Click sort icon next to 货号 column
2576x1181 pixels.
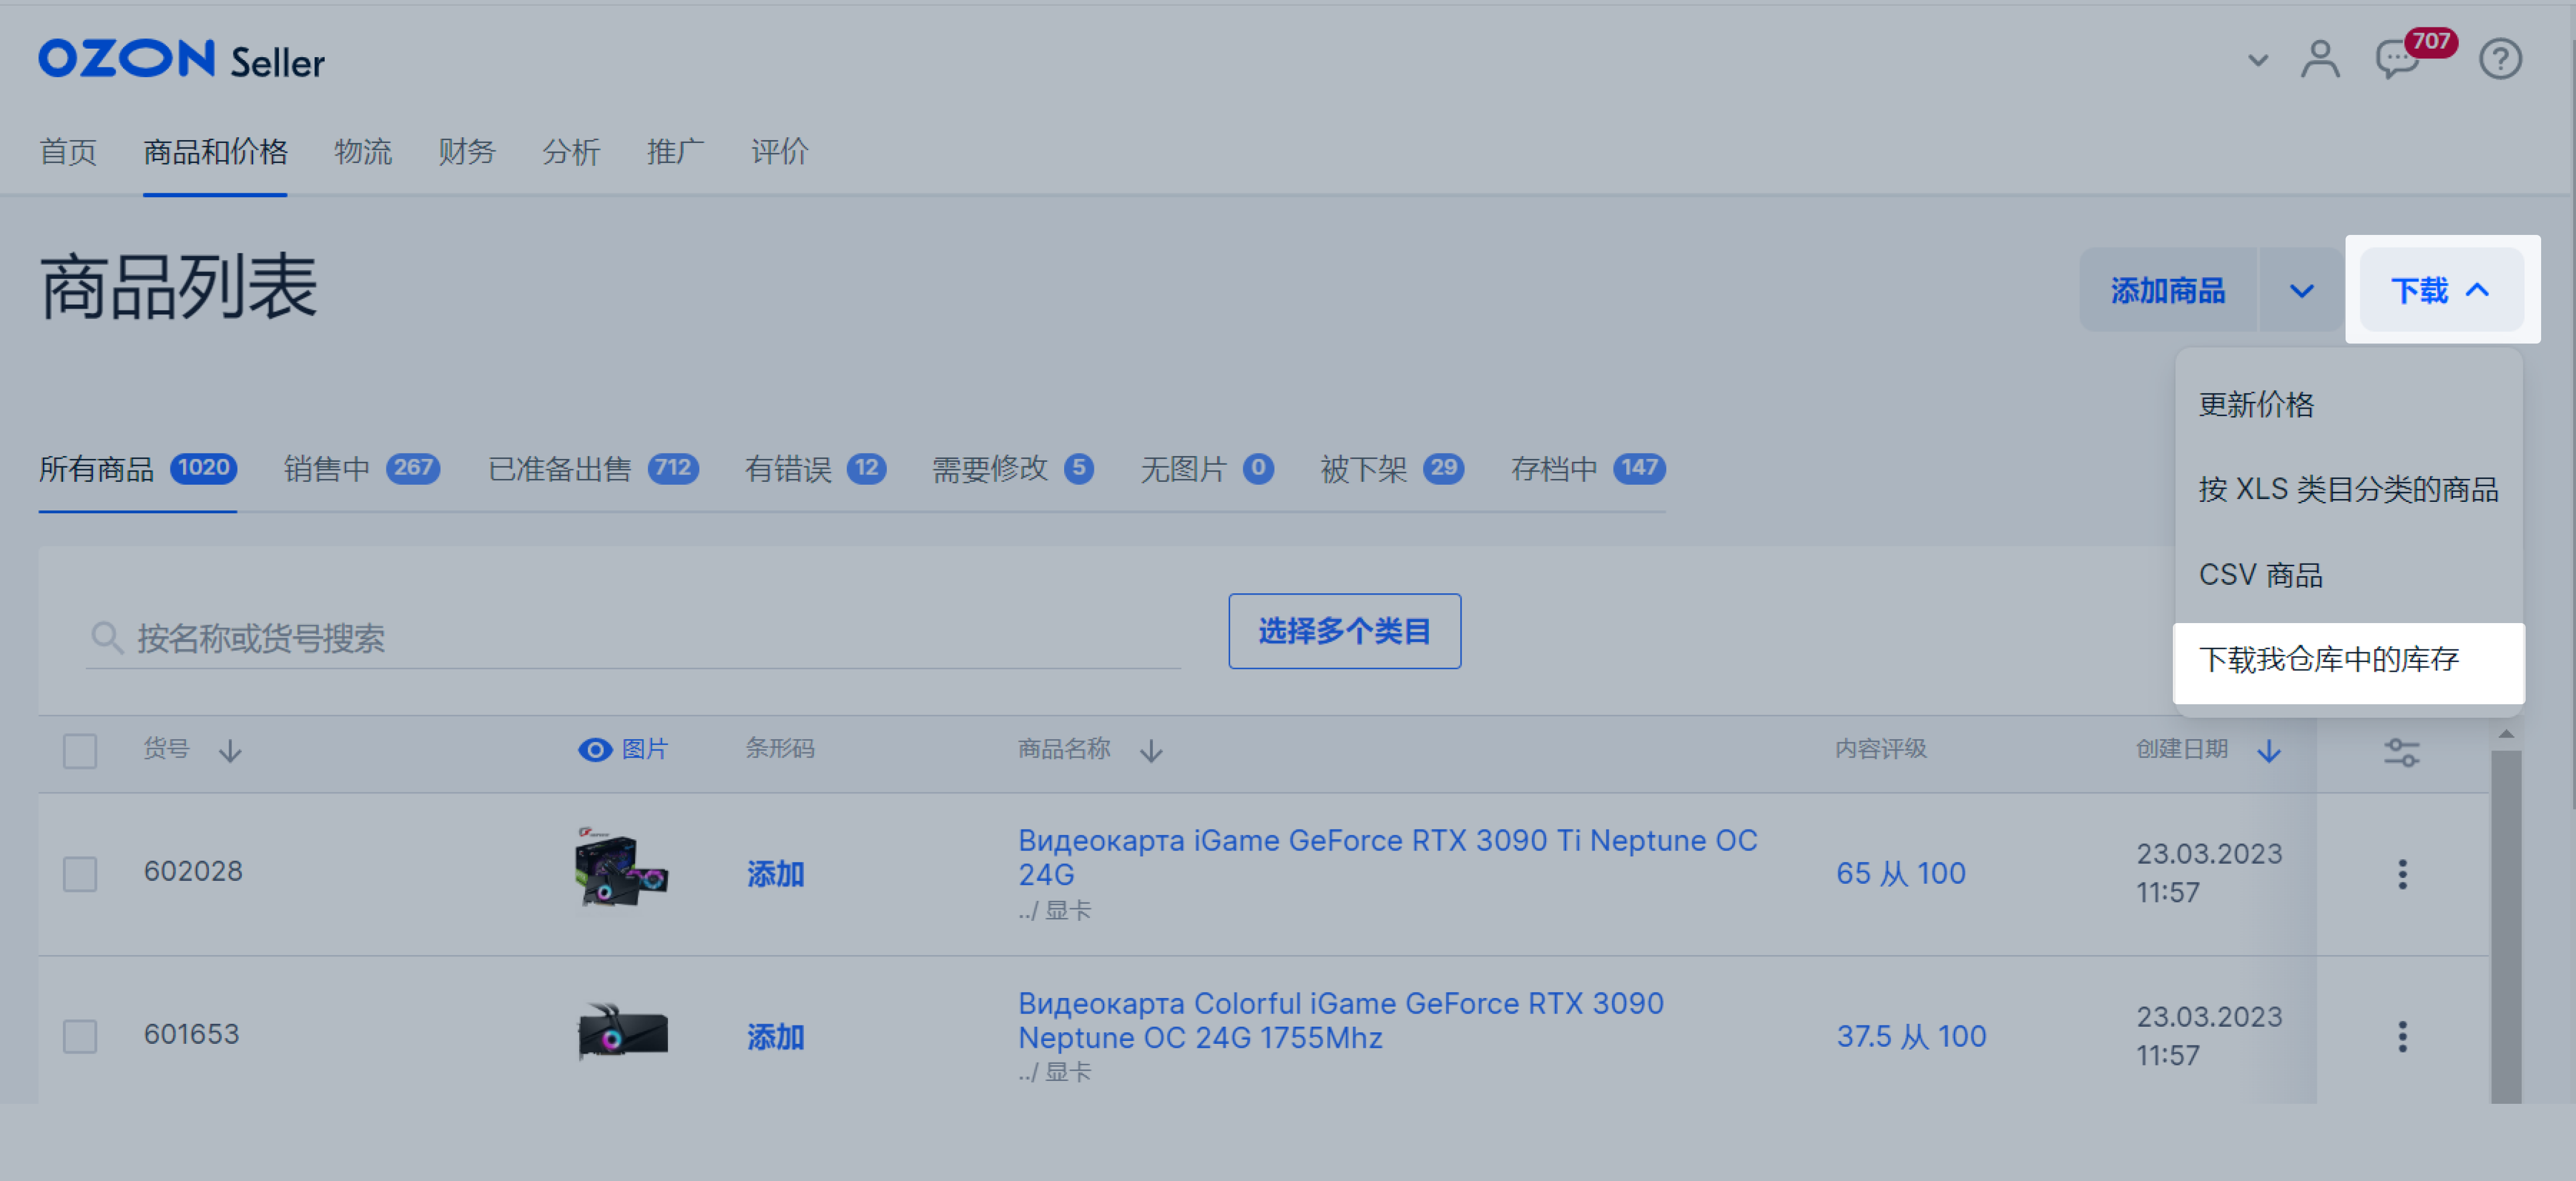click(230, 751)
